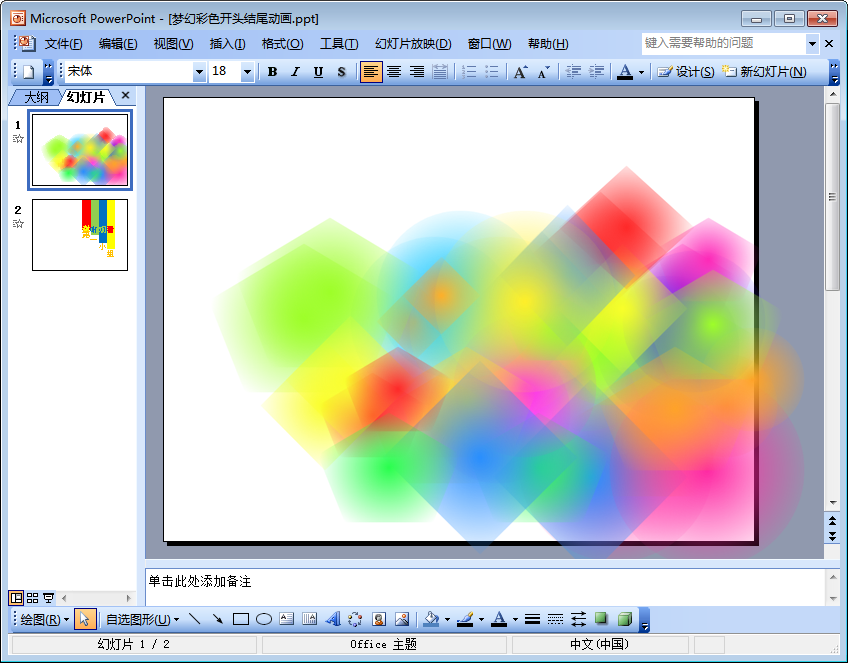Apply distributed alignment
The height and width of the screenshot is (663, 848).
(440, 71)
